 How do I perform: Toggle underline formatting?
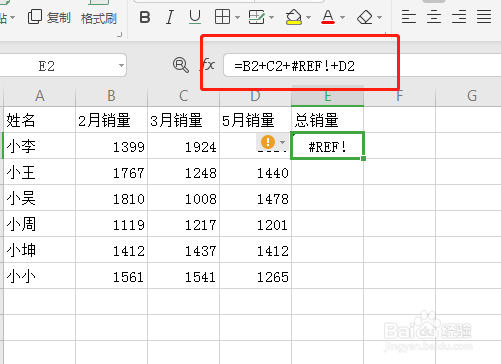point(195,17)
